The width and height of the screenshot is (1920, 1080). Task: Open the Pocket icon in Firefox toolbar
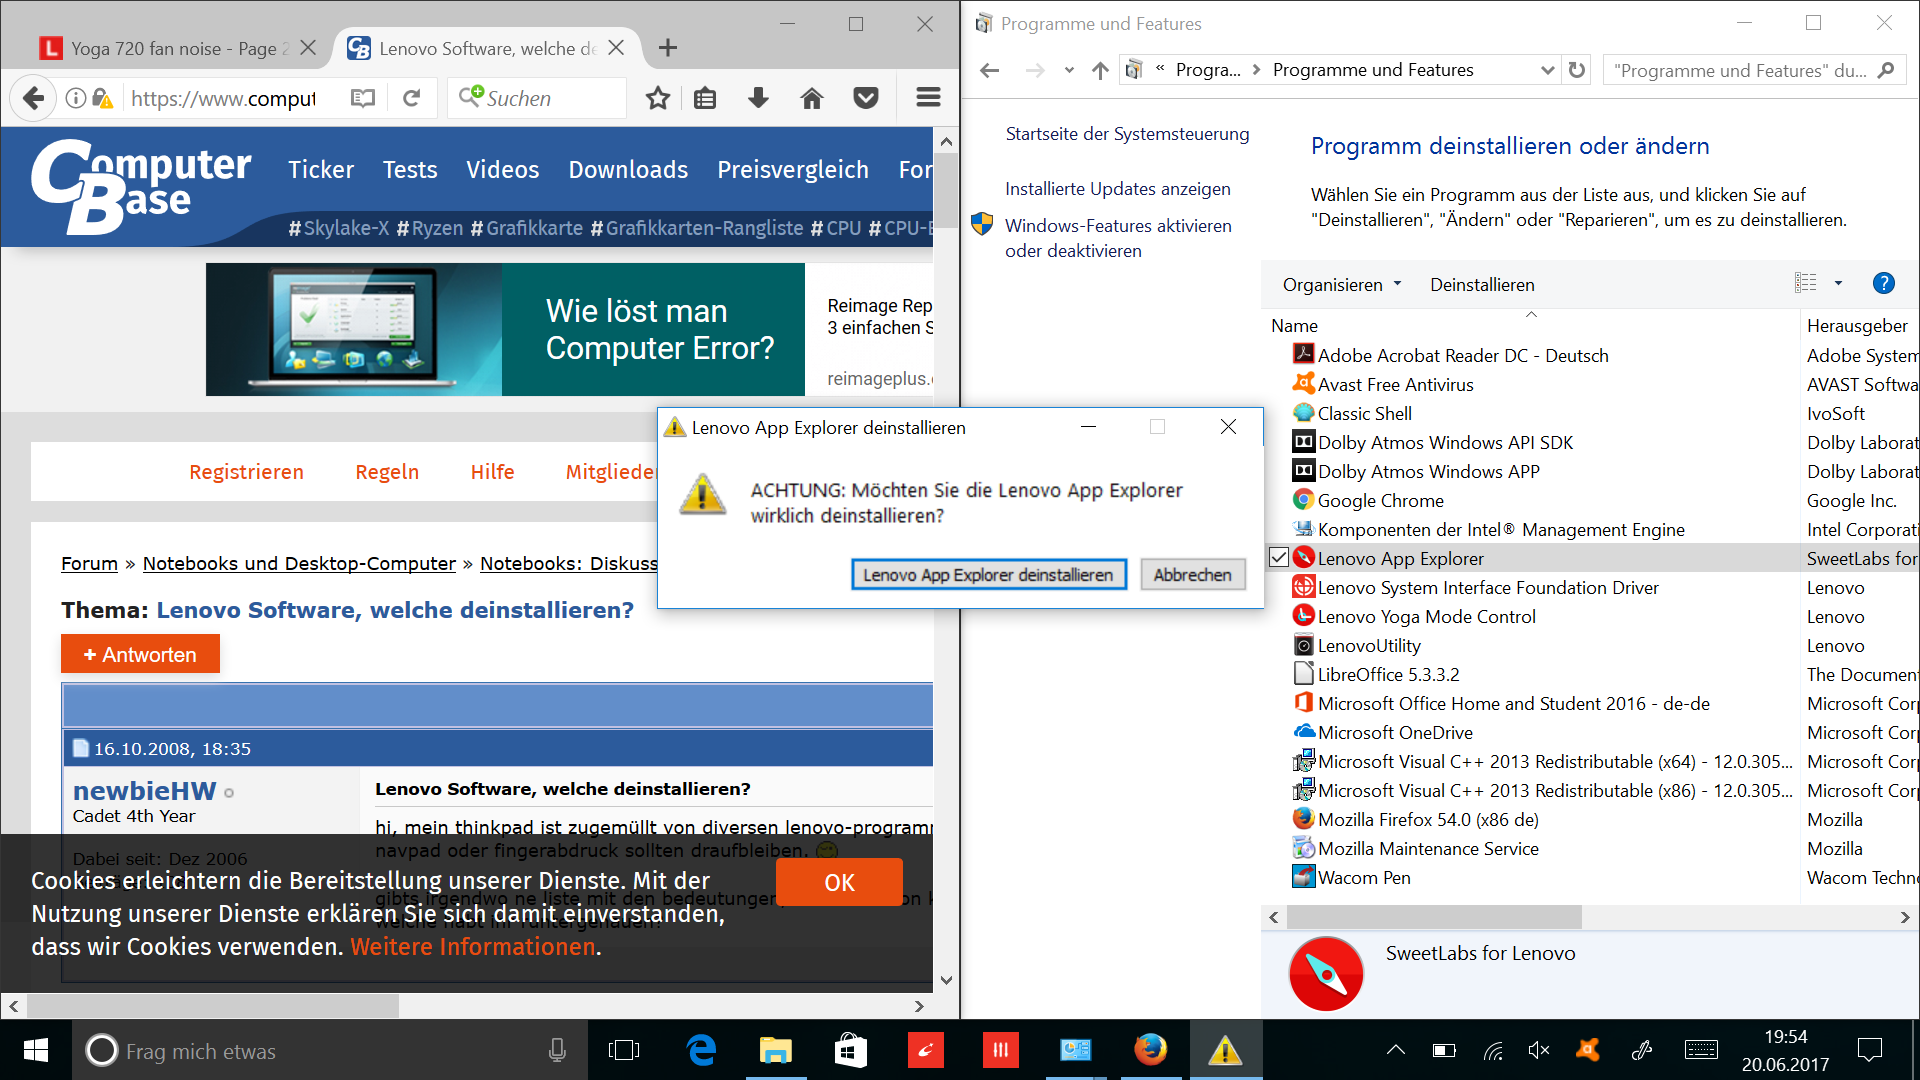866,98
